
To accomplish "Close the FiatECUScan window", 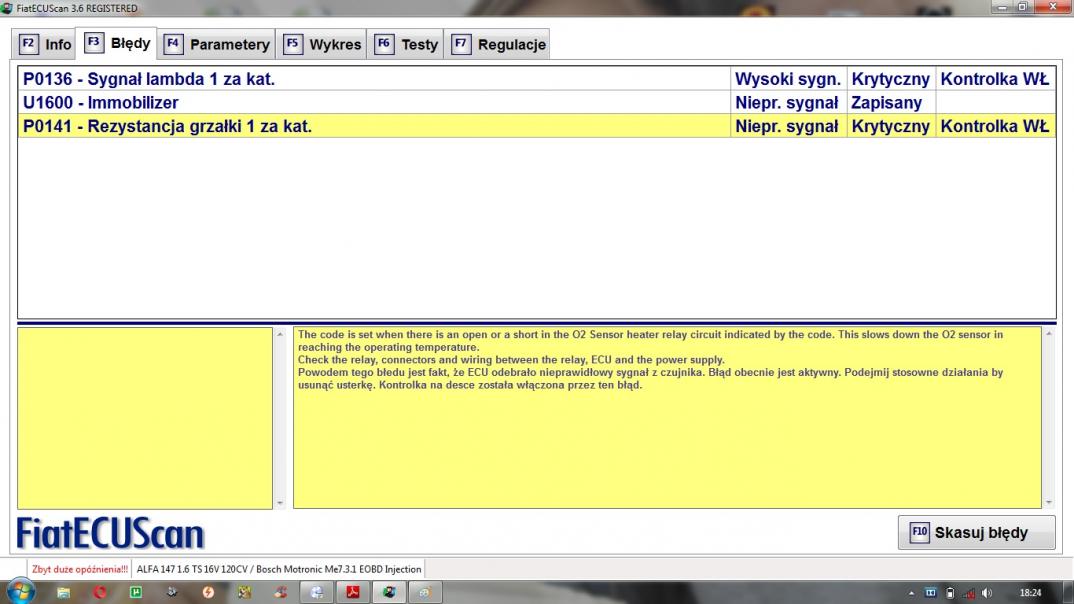I will 1053,7.
